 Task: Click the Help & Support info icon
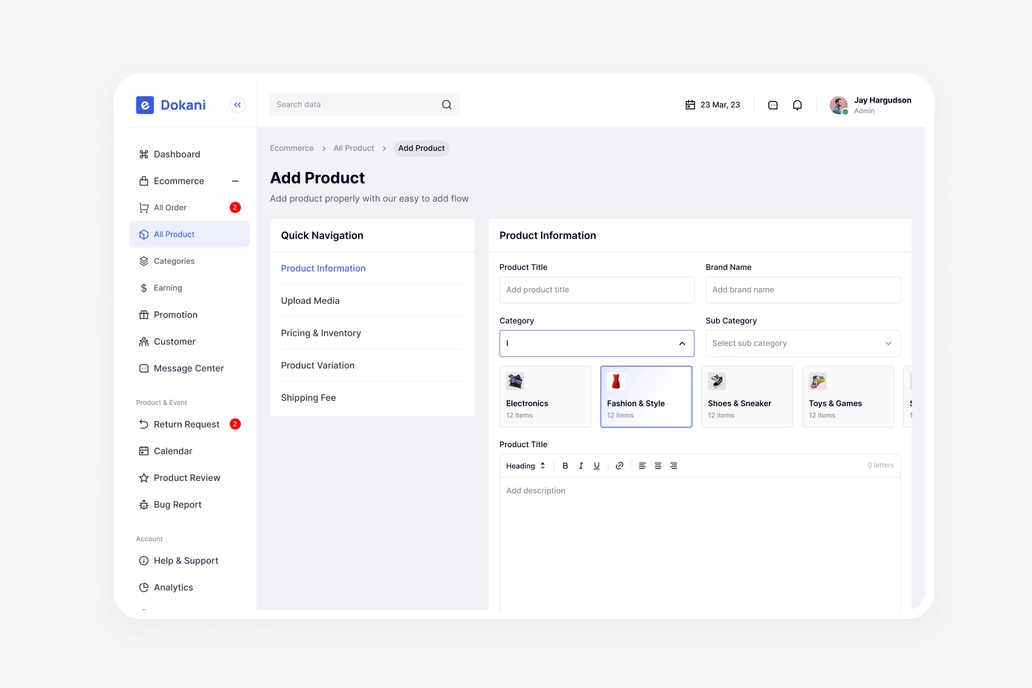pyautogui.click(x=143, y=561)
